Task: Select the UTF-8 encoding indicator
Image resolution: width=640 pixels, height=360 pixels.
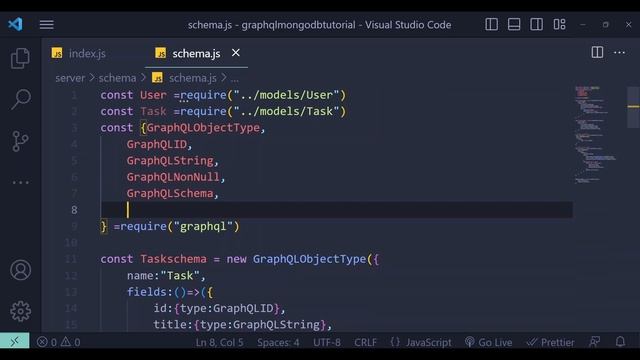Action: click(327, 342)
